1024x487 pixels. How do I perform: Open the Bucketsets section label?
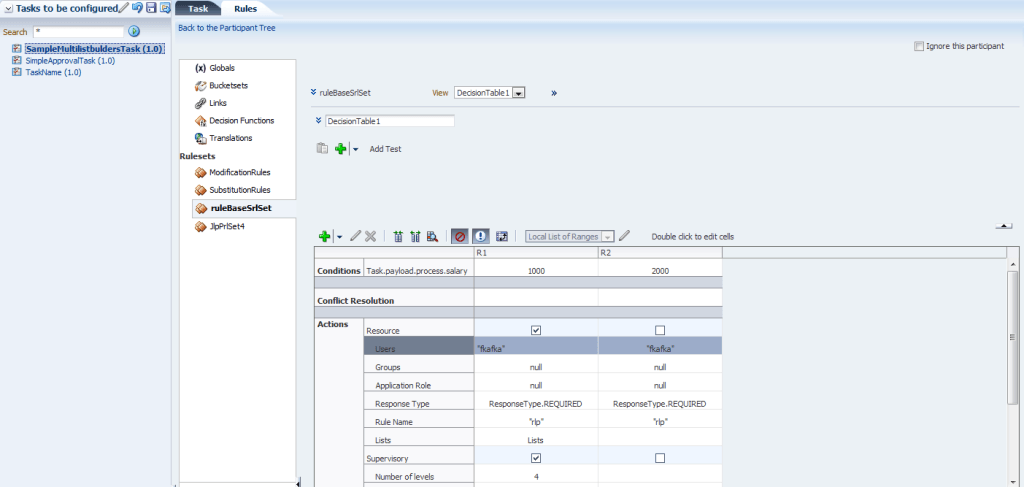pyautogui.click(x=229, y=86)
